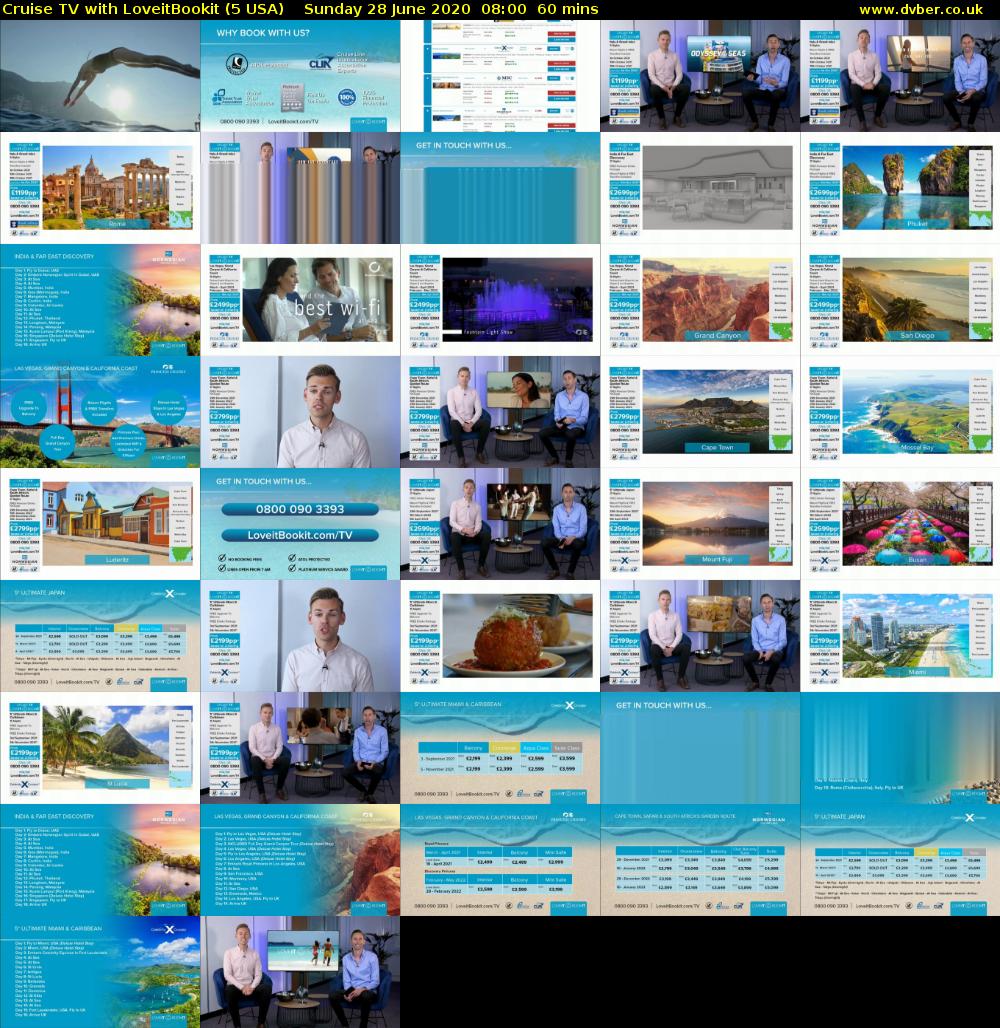Click the Platinum Service Award checkmark
Screen dimensions: 1000x1028
click(x=292, y=568)
